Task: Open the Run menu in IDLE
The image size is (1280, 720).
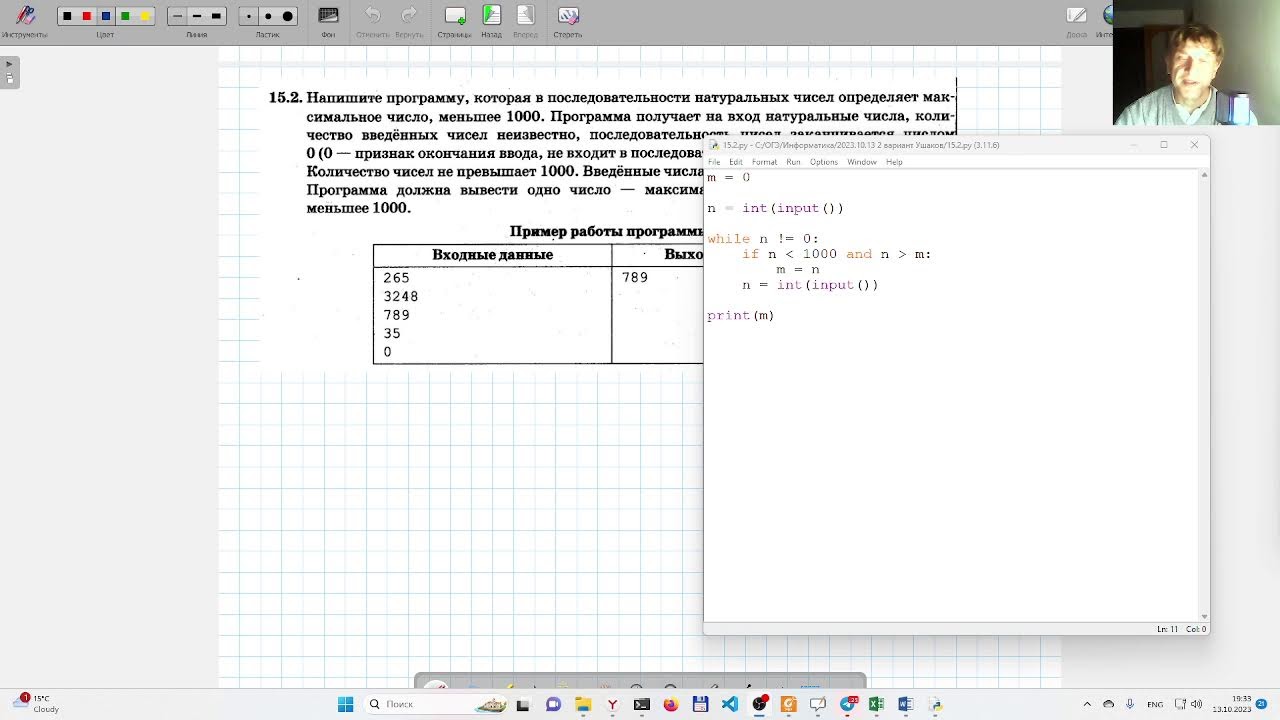Action: [x=793, y=162]
